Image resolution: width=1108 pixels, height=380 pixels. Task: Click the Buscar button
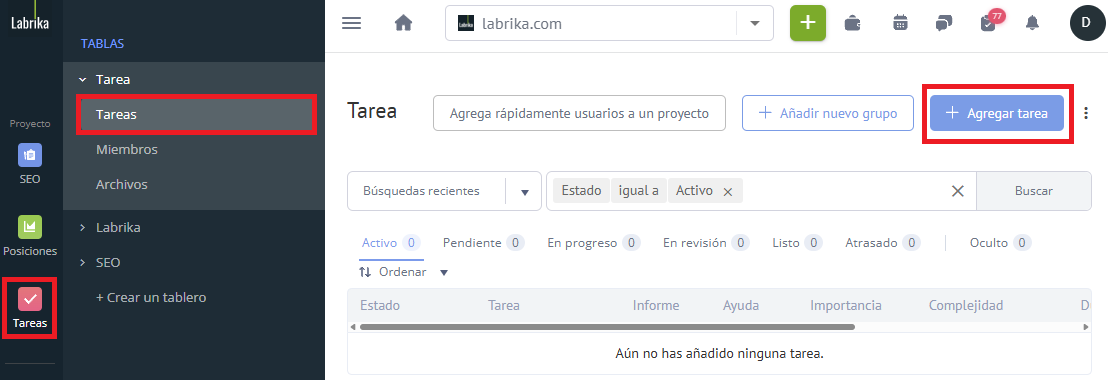(1034, 191)
